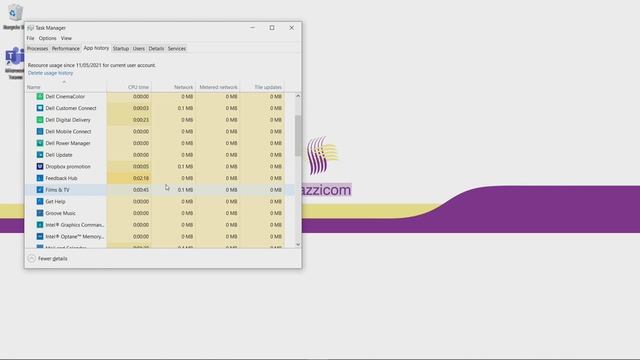This screenshot has height=360, width=640.
Task: Sort by the CPU time column header
Action: pos(129,87)
